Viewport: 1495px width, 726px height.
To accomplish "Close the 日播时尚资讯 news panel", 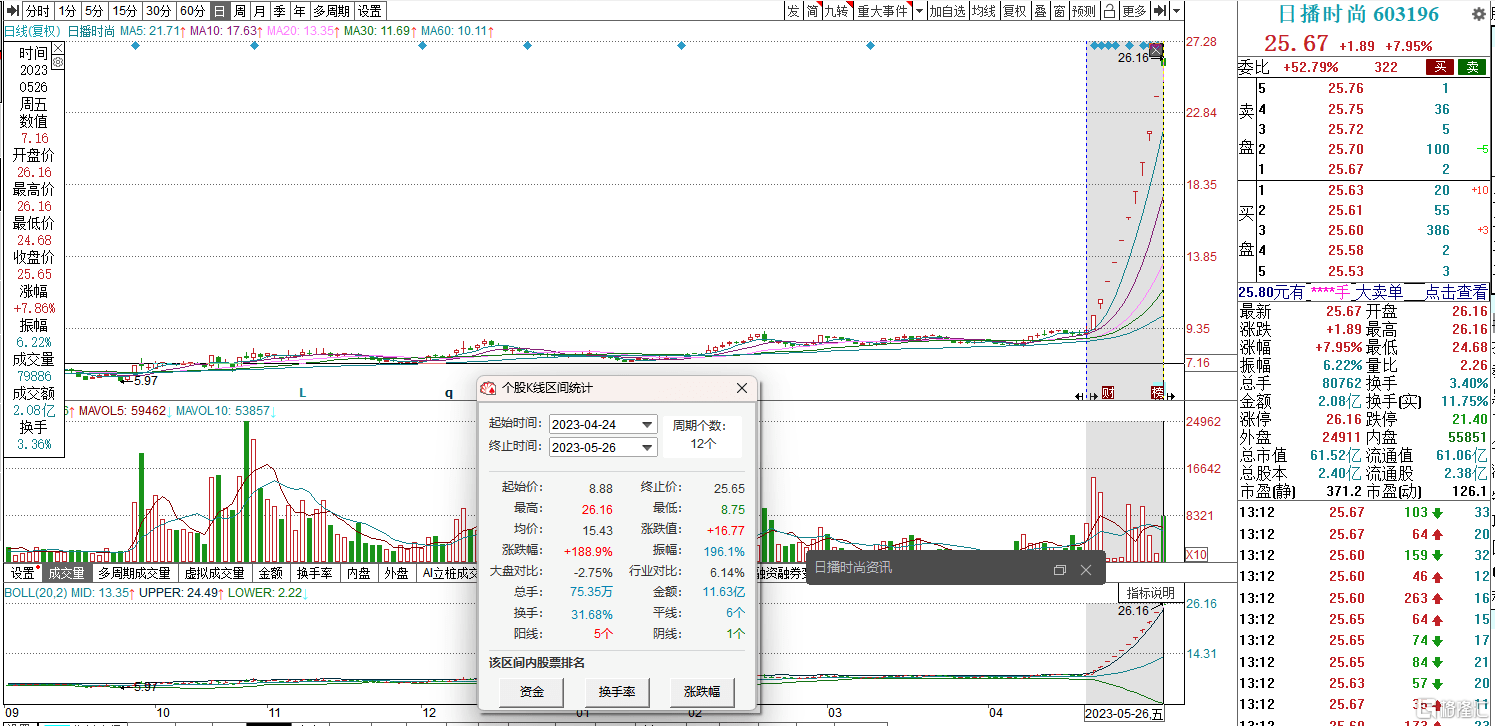I will click(1087, 570).
